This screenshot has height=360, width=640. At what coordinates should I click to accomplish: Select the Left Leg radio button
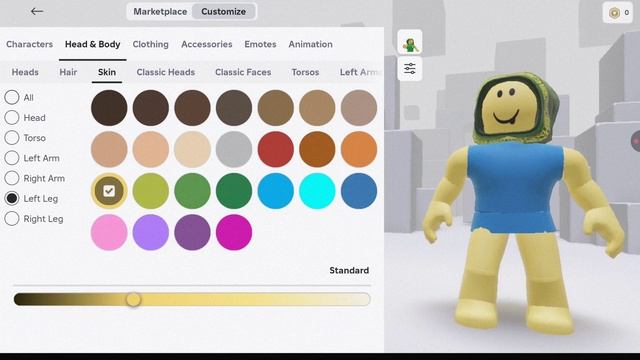pyautogui.click(x=12, y=198)
